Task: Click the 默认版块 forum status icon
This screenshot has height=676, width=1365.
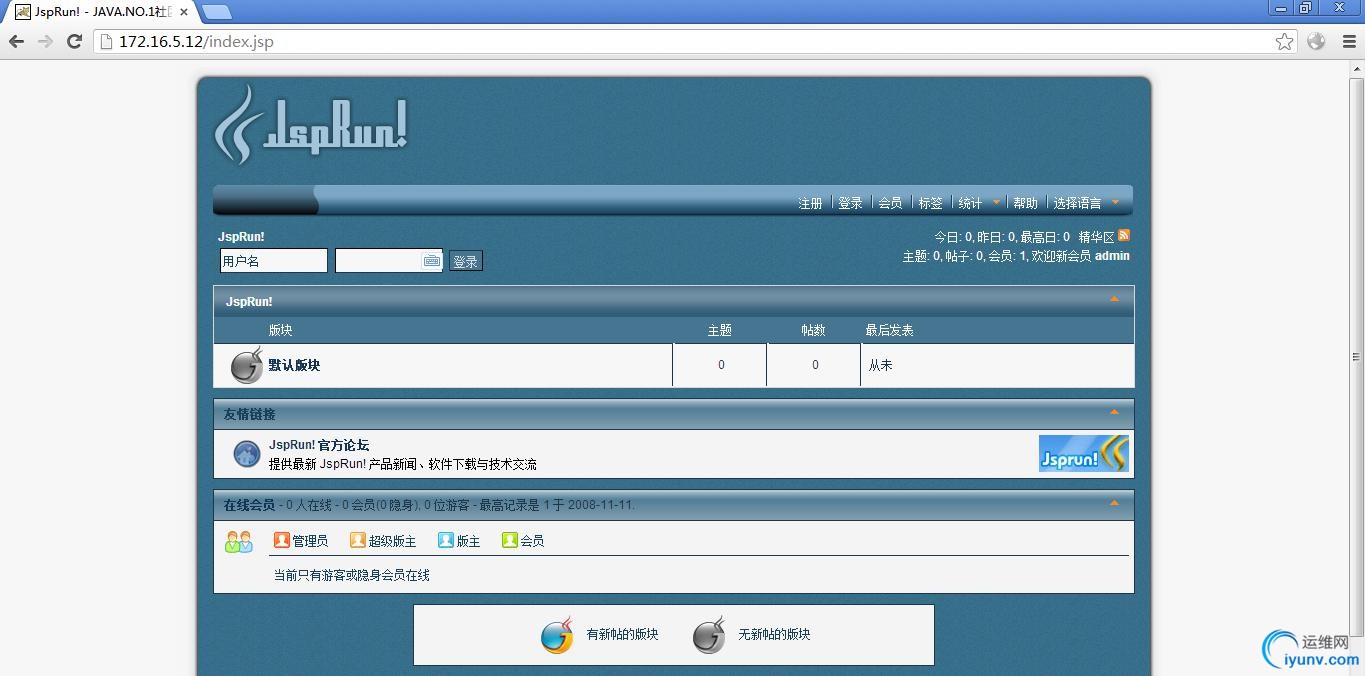Action: 246,366
